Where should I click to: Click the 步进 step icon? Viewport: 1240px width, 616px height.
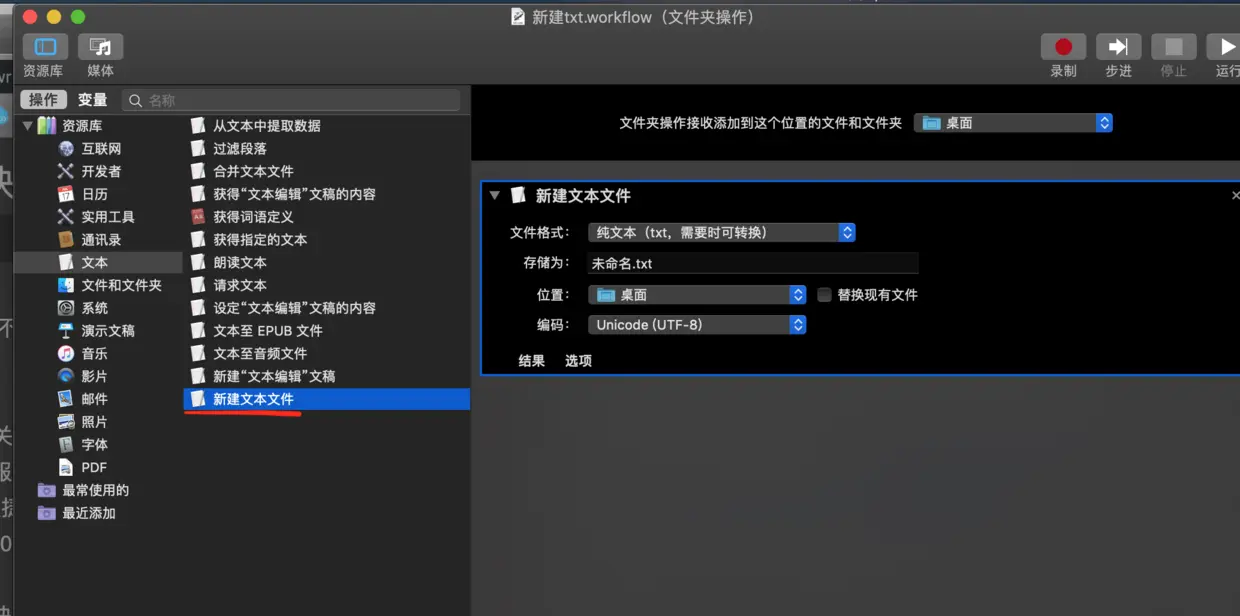point(1118,46)
